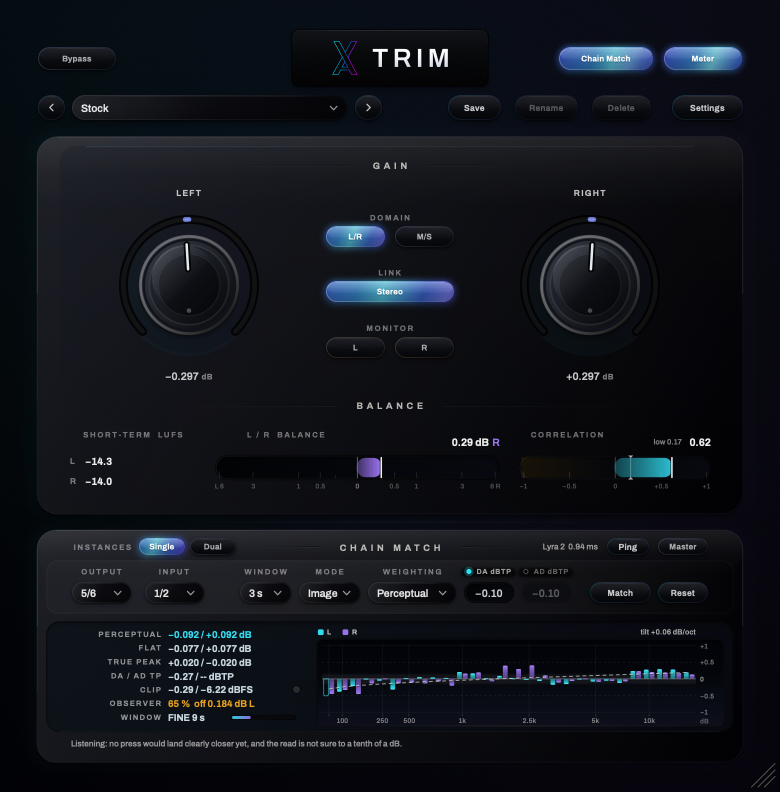Select M/S domain

coord(424,236)
